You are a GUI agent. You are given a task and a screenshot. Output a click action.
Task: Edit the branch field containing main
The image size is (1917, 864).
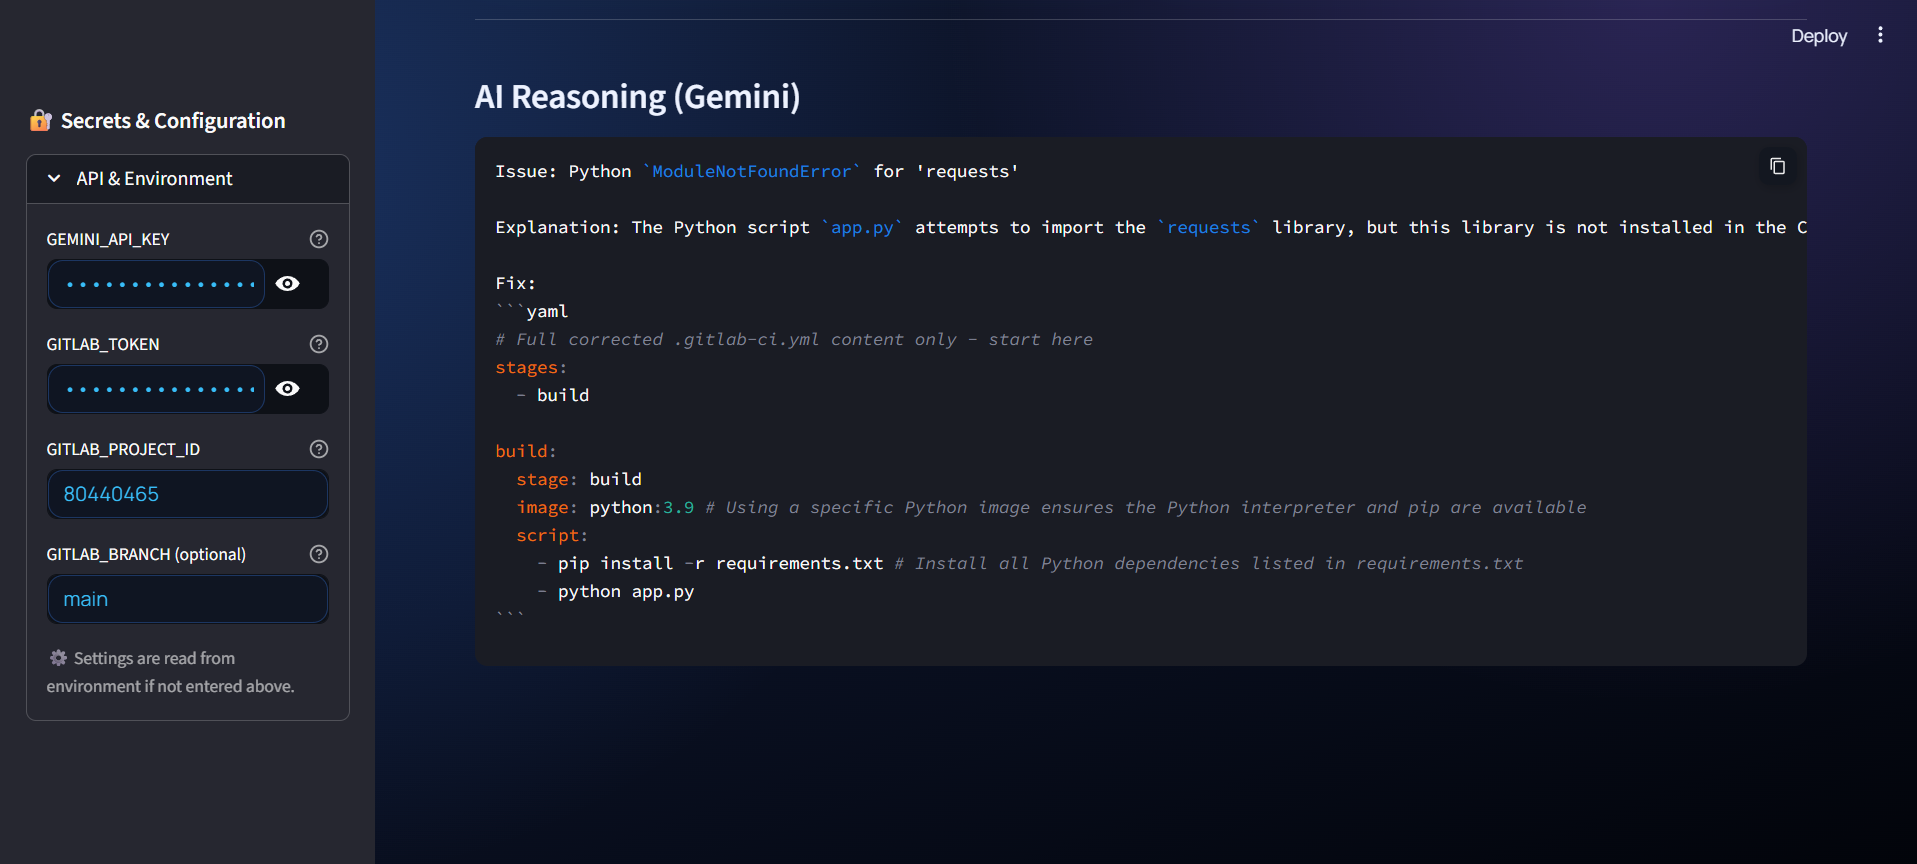point(188,599)
